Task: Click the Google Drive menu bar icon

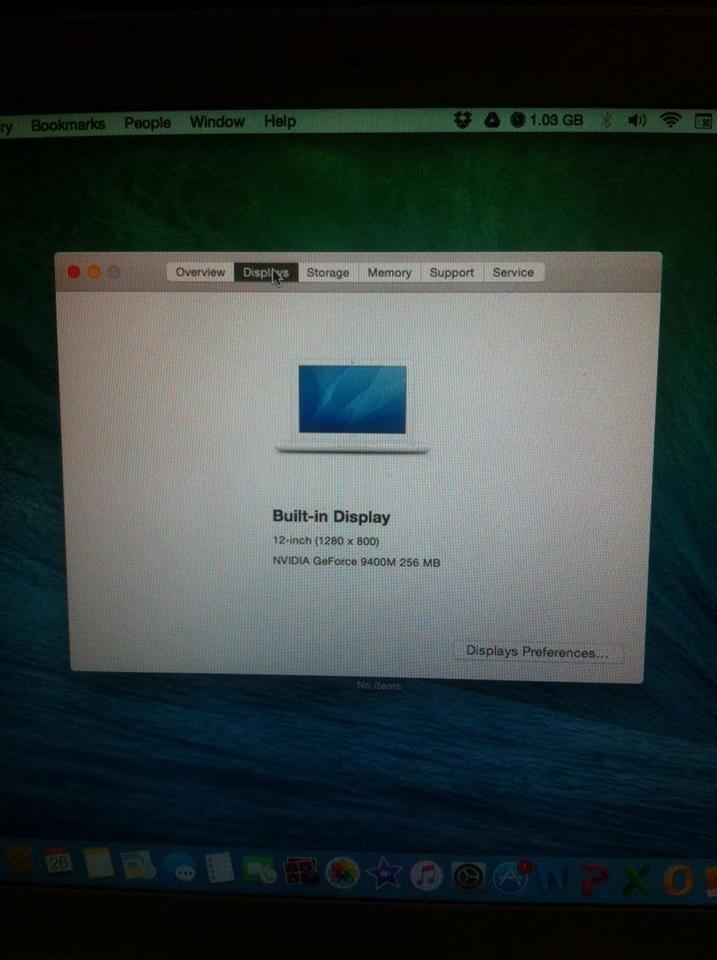Action: [x=492, y=120]
